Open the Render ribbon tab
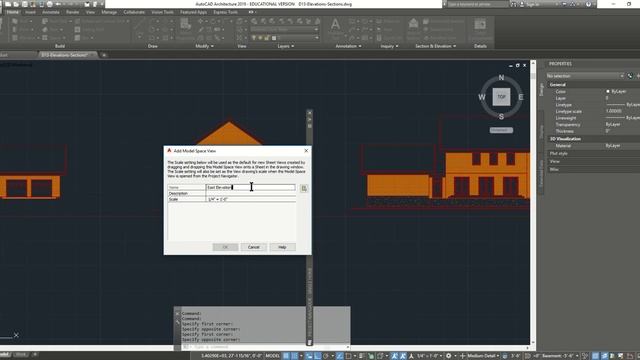Viewport: 640px width, 360px height. click(73, 12)
